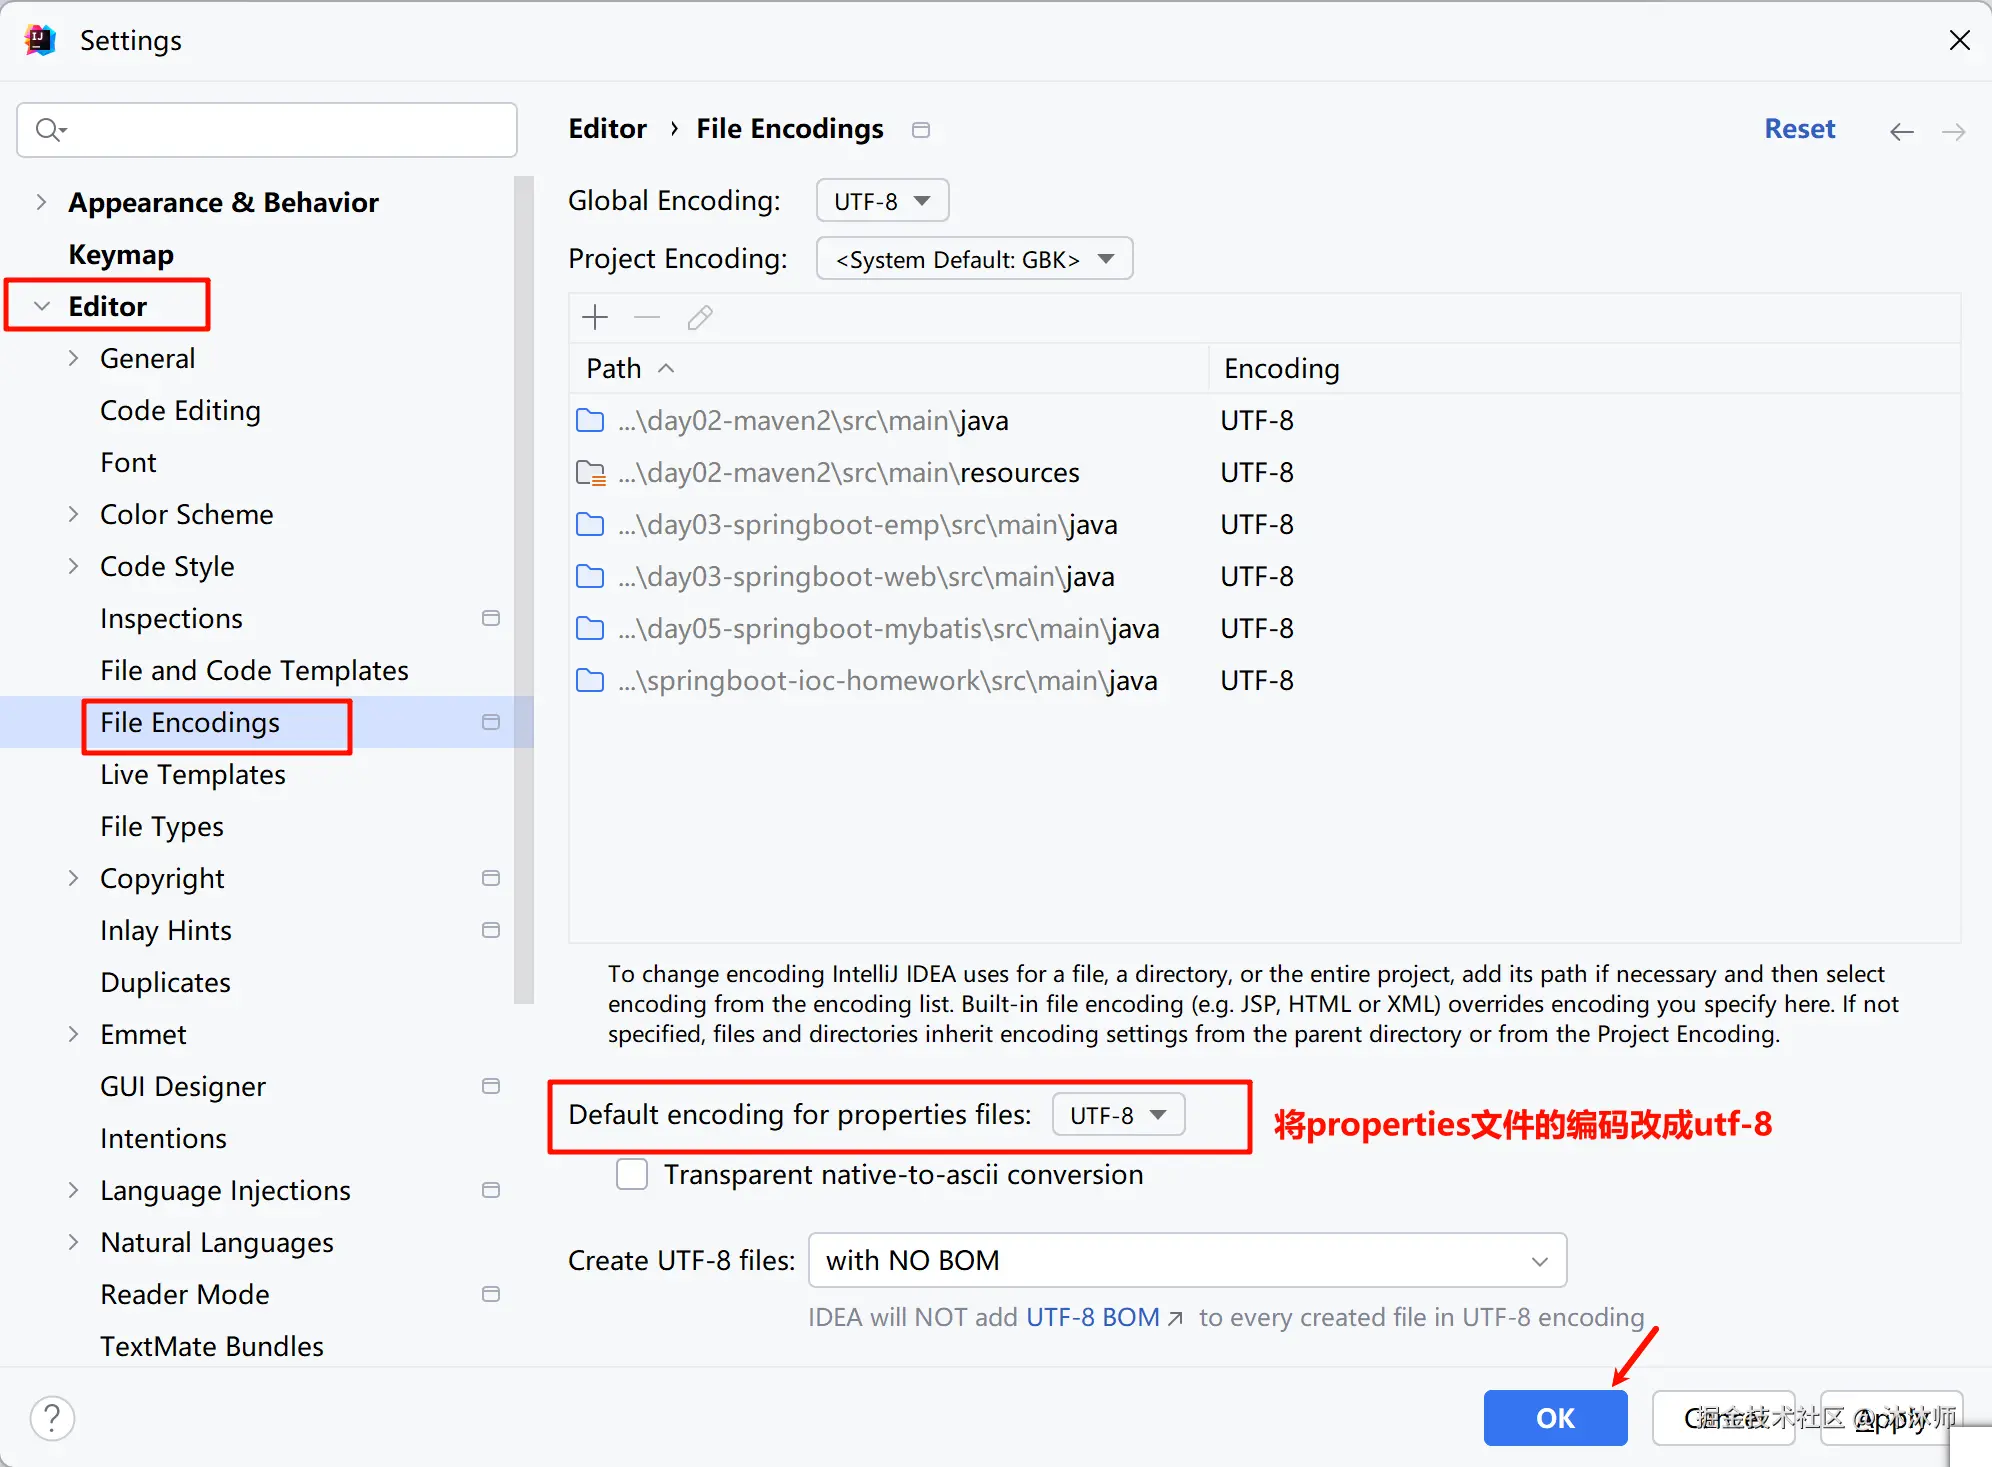This screenshot has height=1467, width=1992.
Task: Click the project icon next to Inspections
Action: click(491, 618)
